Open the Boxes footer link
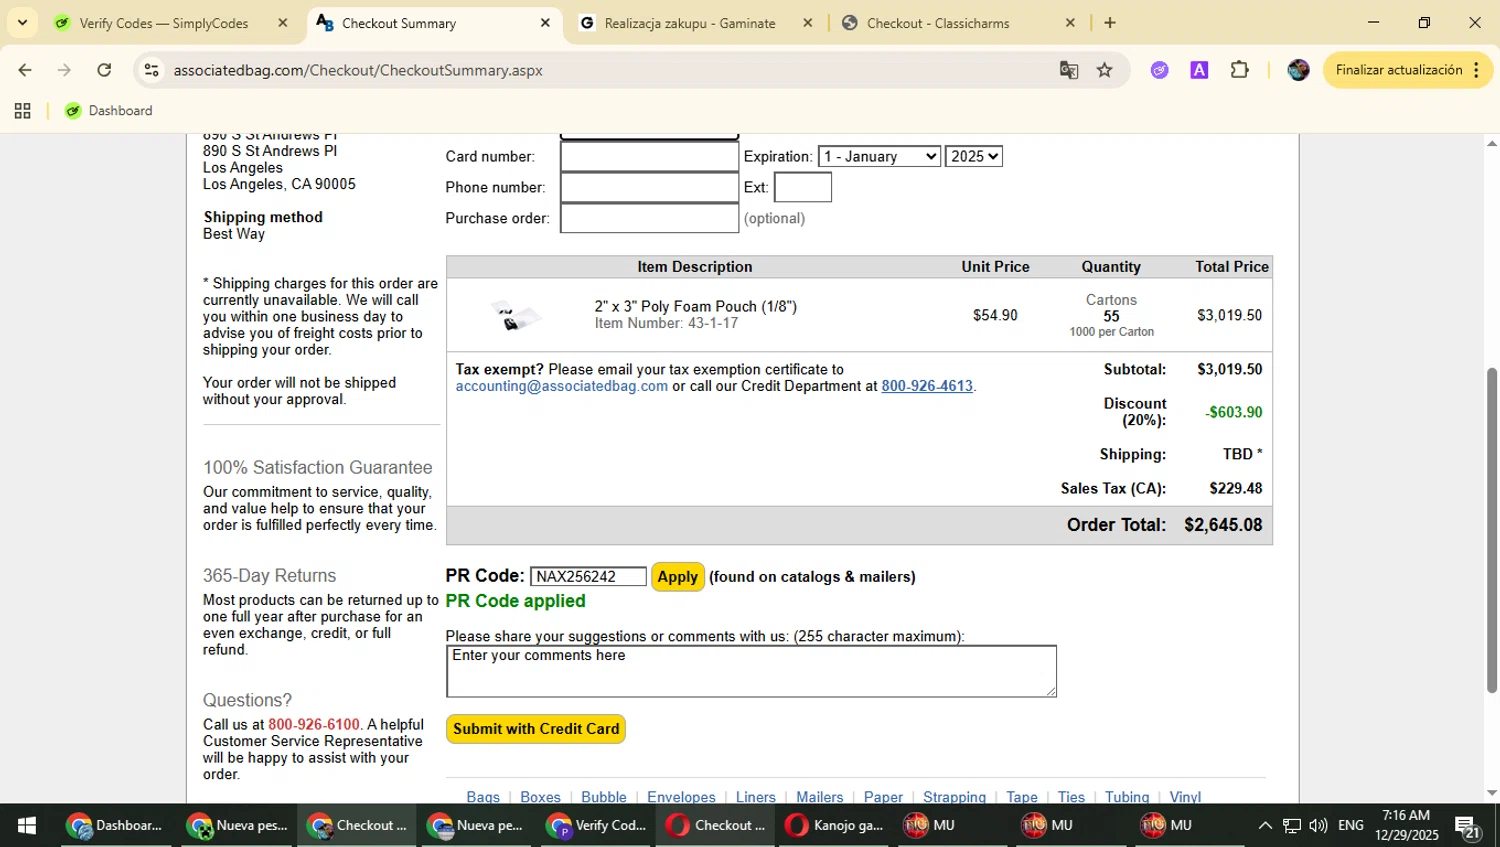The image size is (1500, 847). pos(540,797)
